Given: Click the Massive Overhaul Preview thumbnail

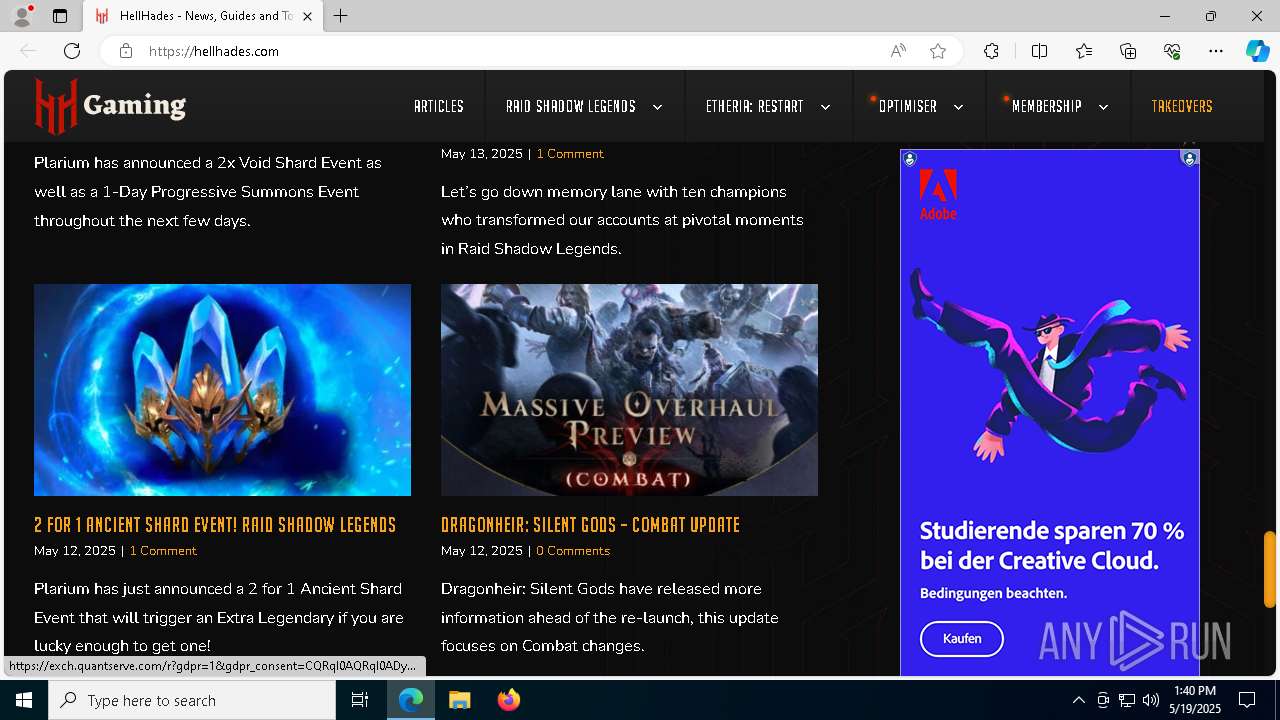Looking at the screenshot, I should coord(629,390).
